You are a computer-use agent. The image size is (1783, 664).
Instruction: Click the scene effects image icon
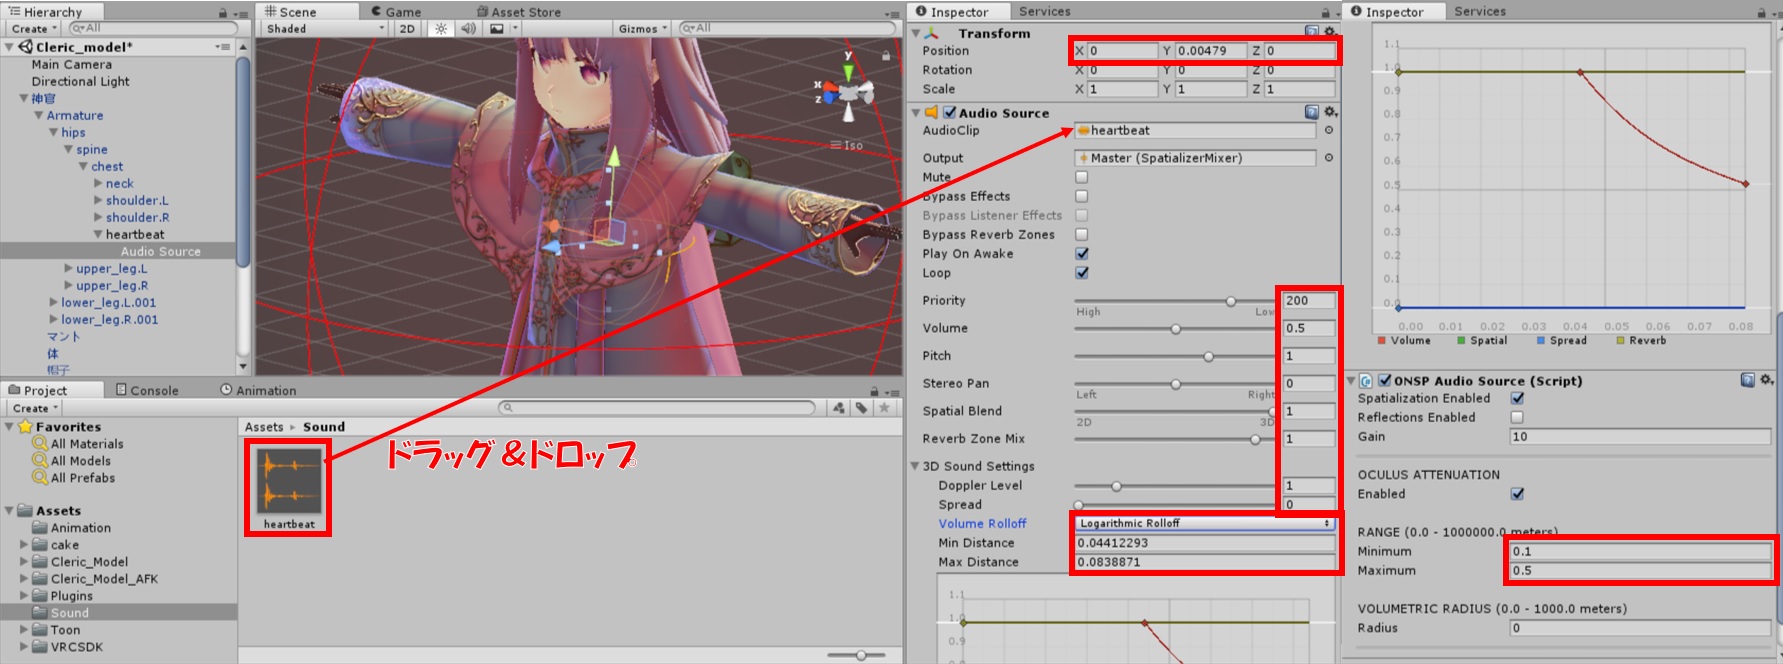point(497,29)
